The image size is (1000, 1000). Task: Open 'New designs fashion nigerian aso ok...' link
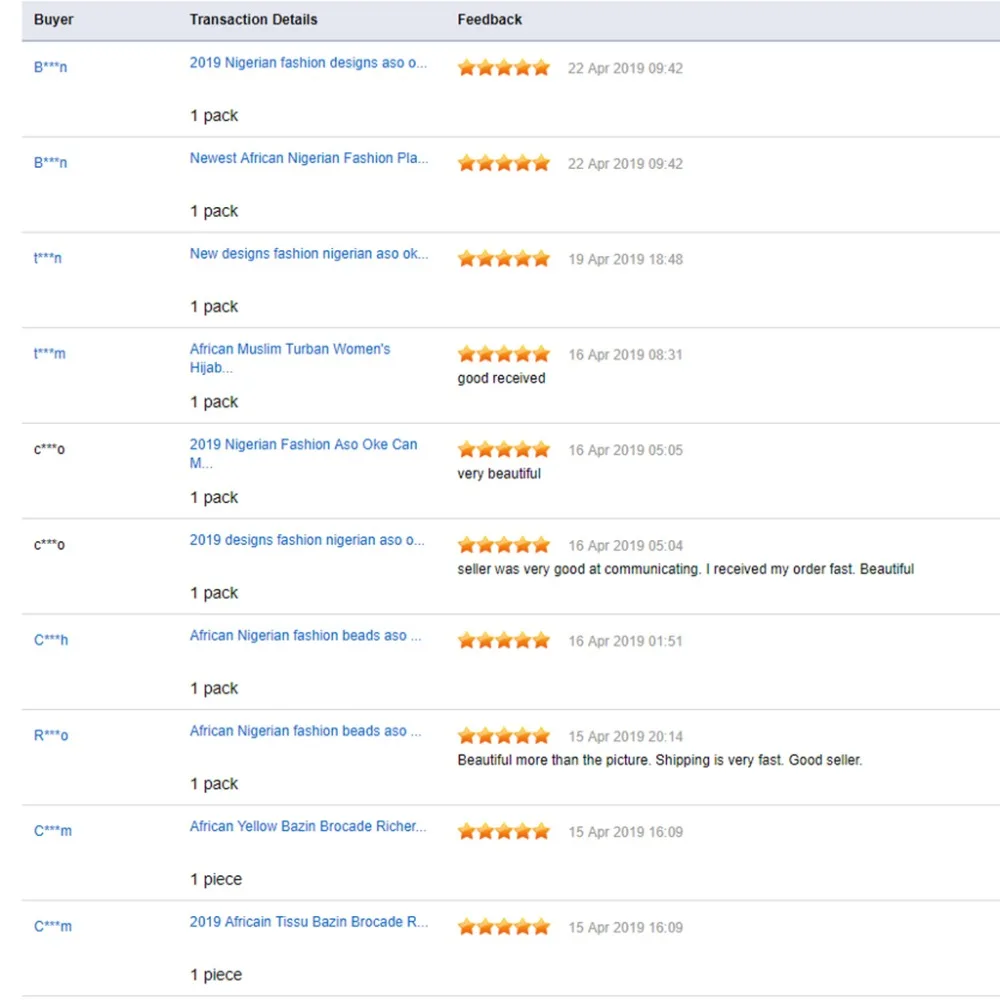(309, 254)
